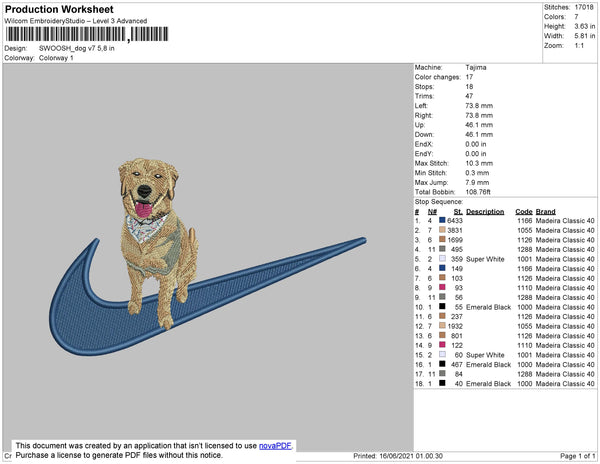The height and width of the screenshot is (464, 600).
Task: Click stitch count '6433' in row 1
Action: pyautogui.click(x=455, y=221)
